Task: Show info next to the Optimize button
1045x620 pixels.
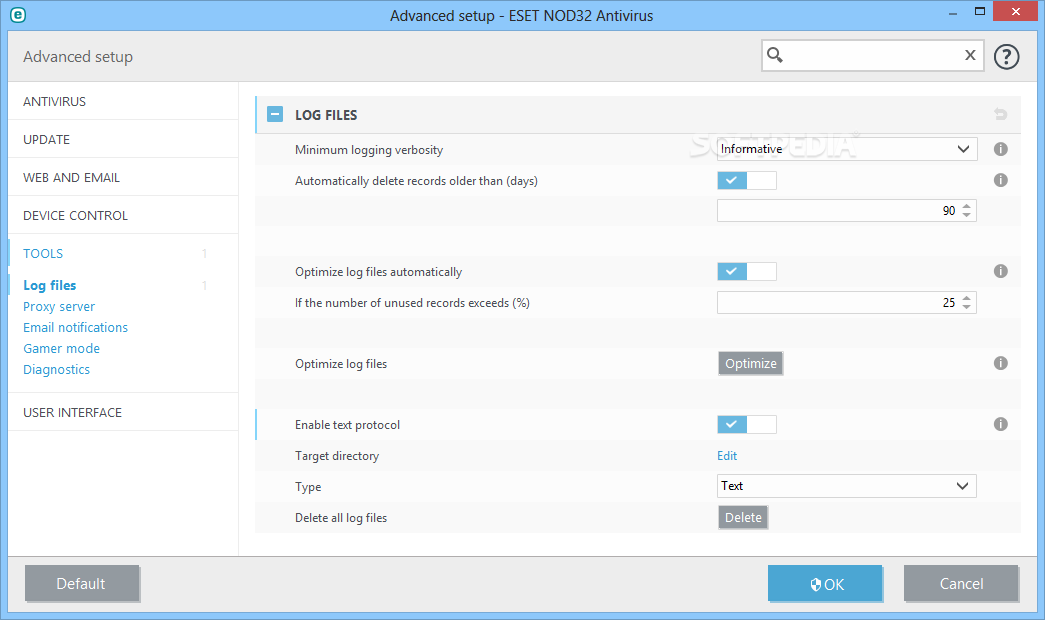Action: click(1000, 363)
